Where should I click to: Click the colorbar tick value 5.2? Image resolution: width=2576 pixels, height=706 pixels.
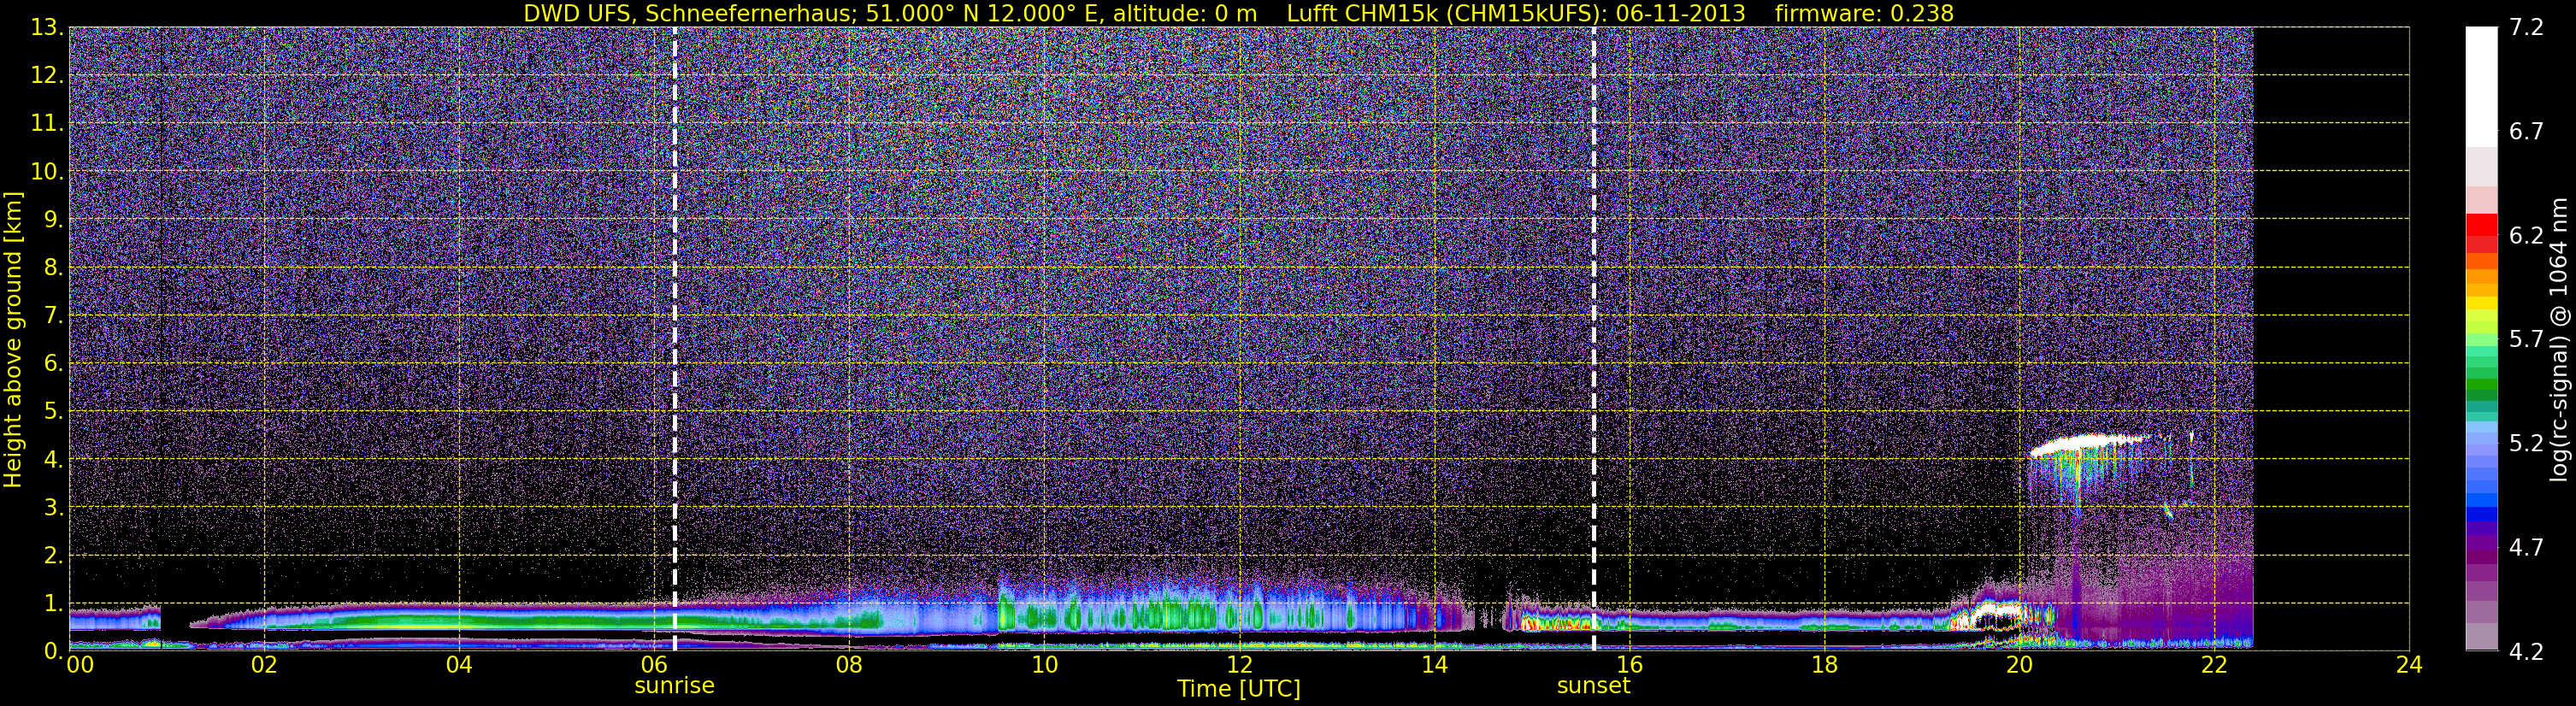pos(2526,443)
